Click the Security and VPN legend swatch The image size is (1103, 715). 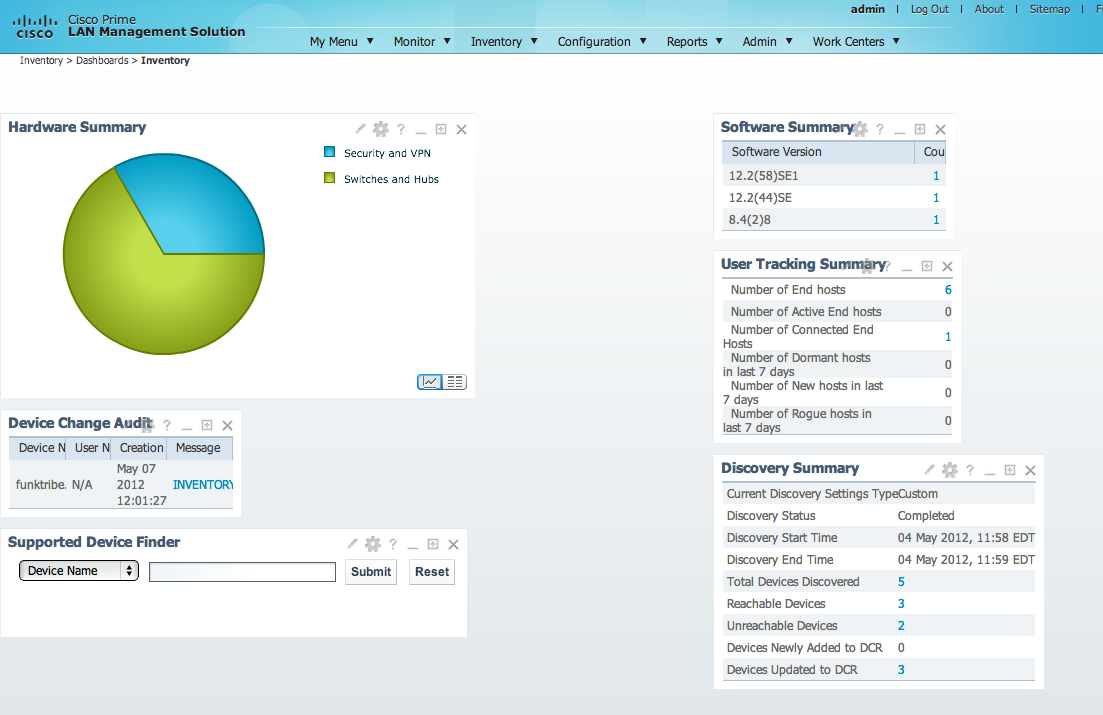330,153
